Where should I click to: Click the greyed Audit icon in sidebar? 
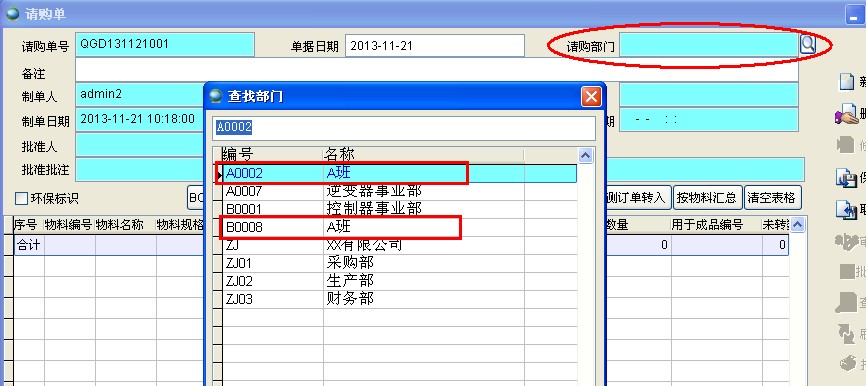tap(846, 241)
